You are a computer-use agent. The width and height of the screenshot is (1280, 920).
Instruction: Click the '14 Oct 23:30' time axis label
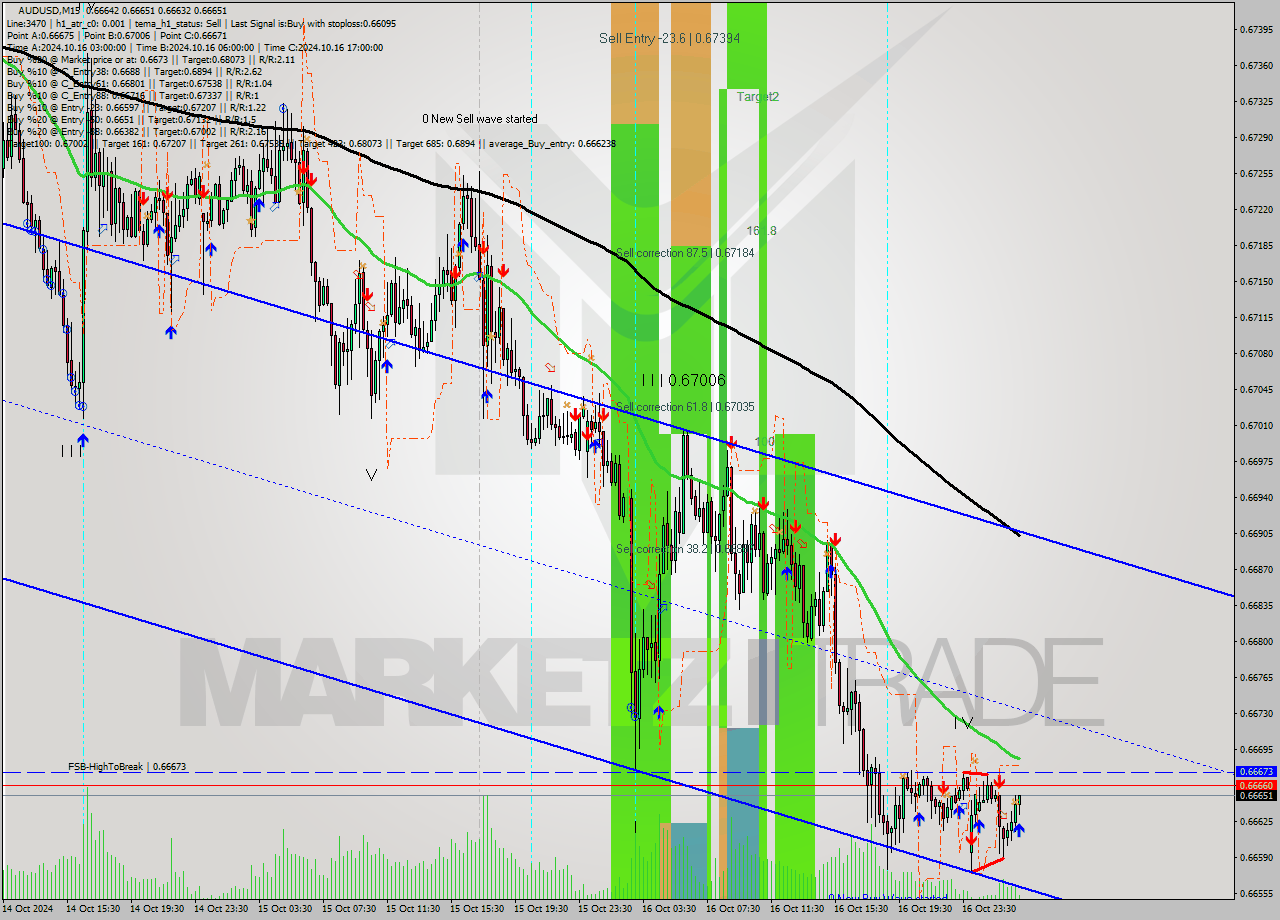click(221, 909)
